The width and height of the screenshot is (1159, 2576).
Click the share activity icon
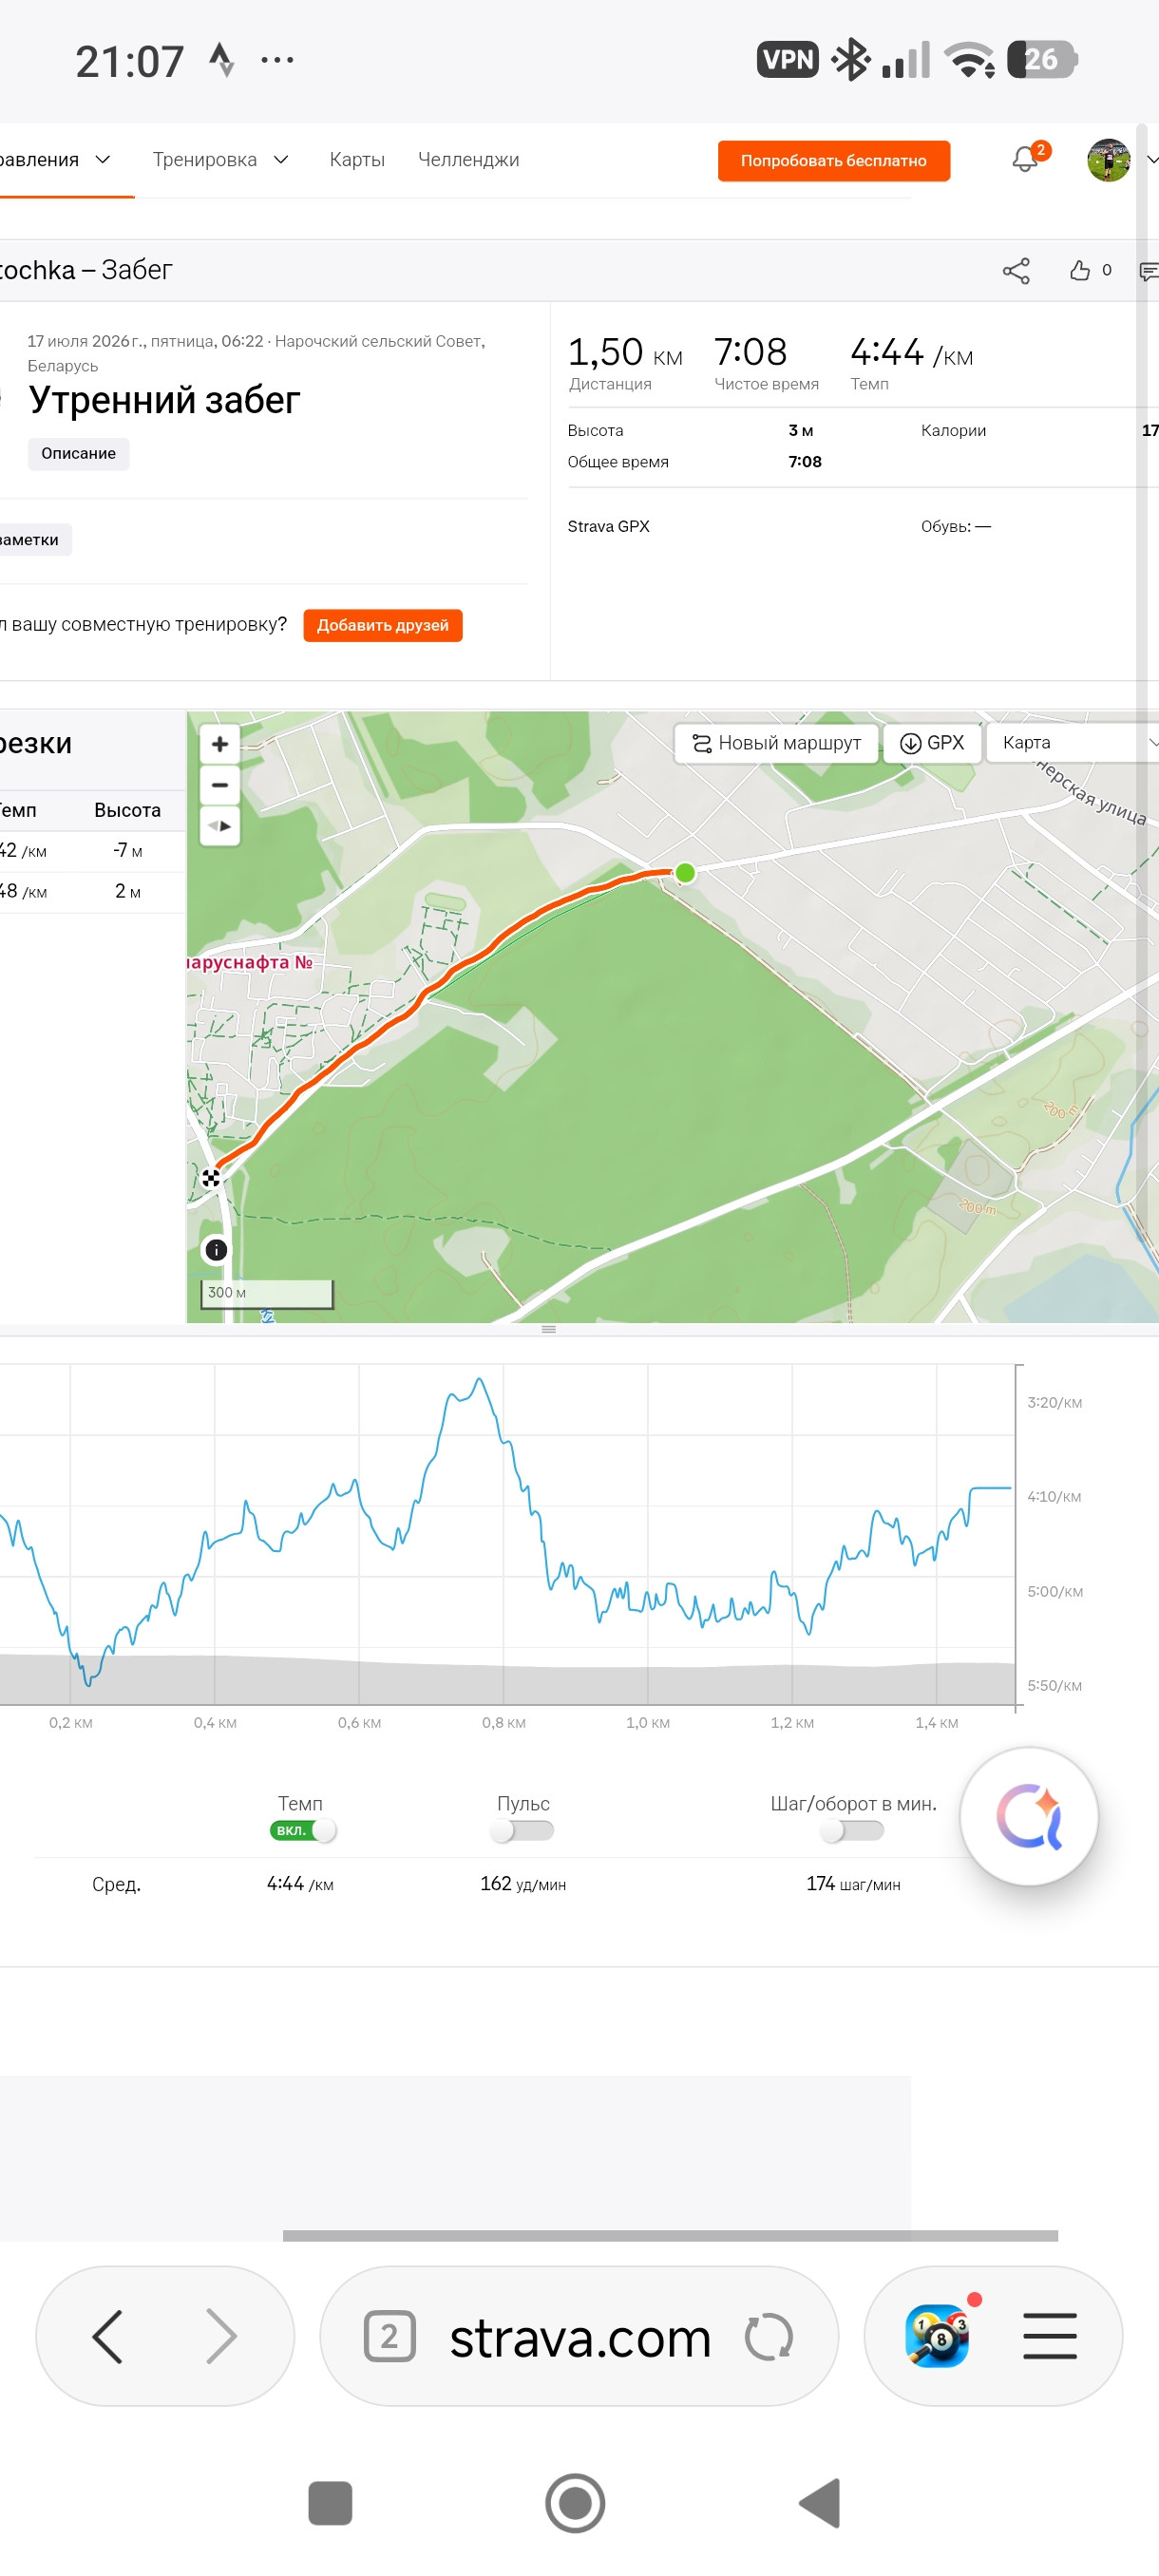tap(1016, 271)
